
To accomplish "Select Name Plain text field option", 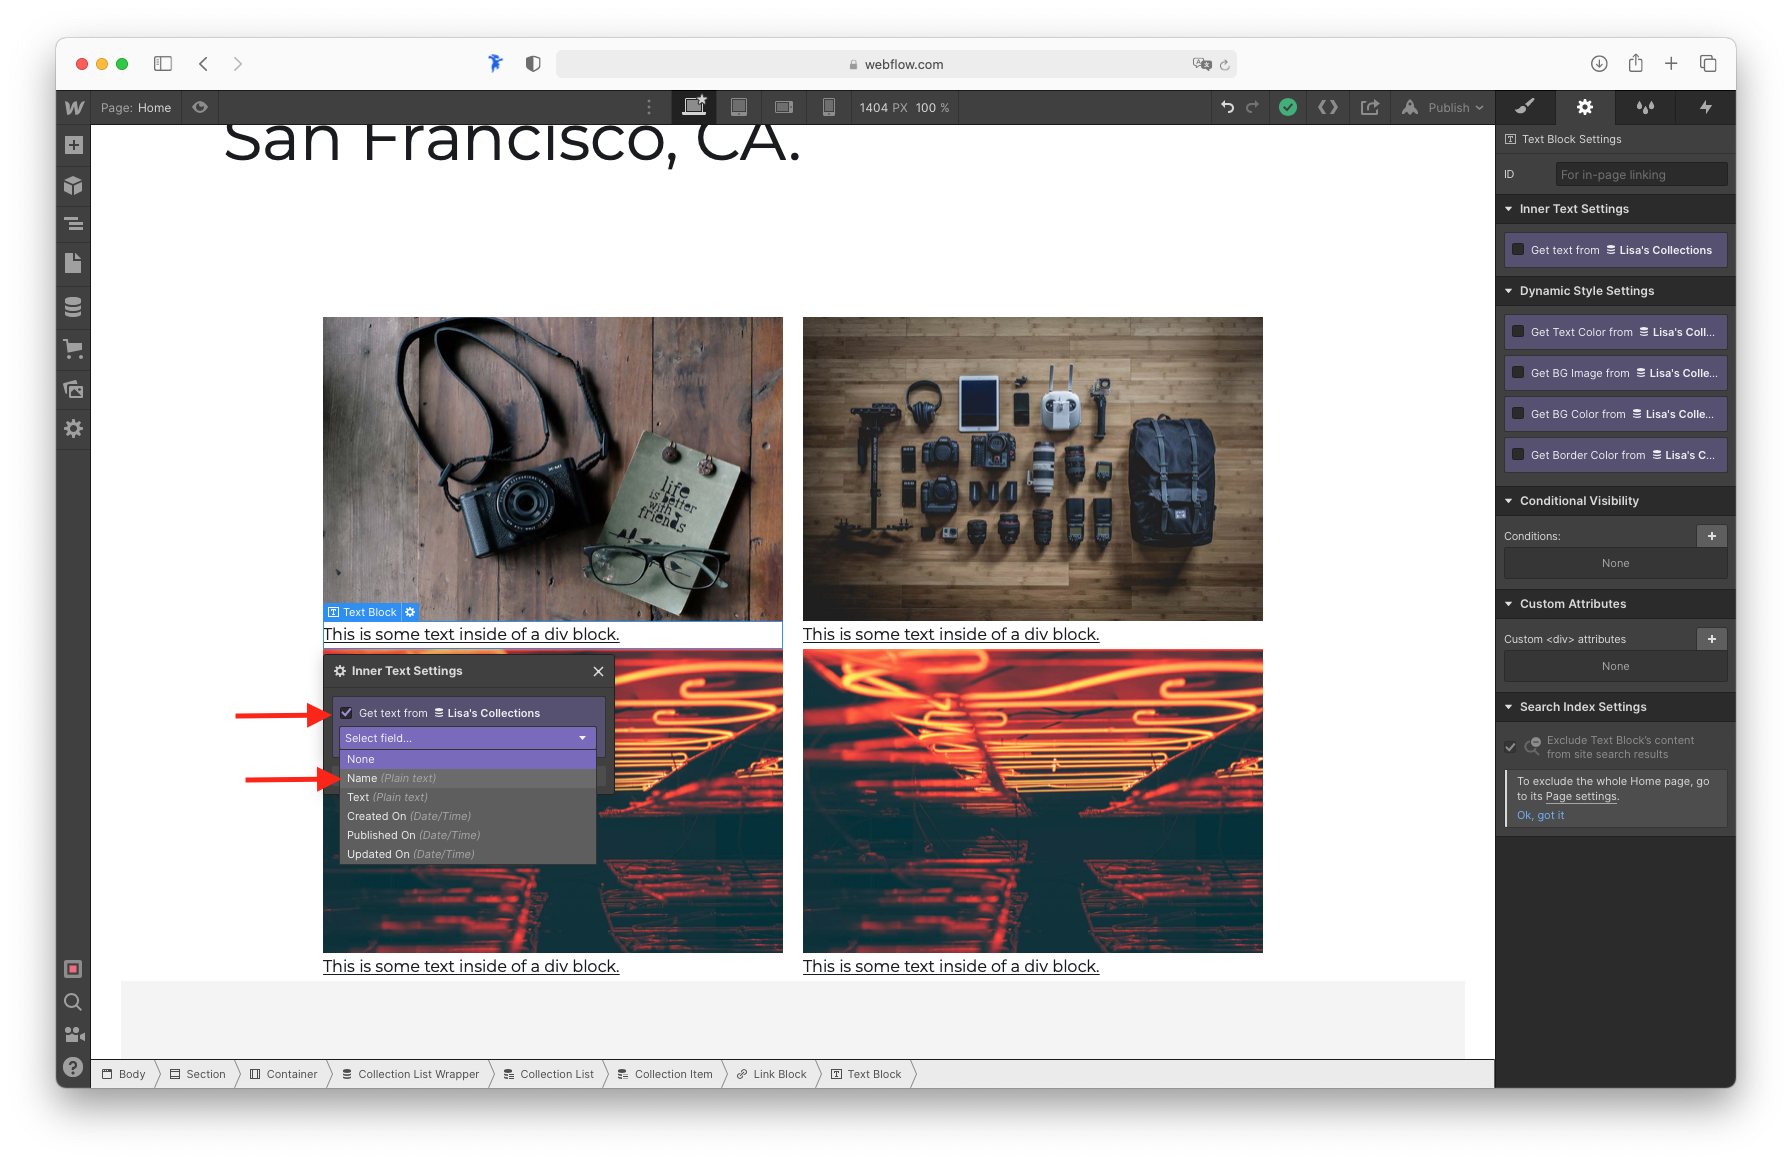I will click(x=391, y=778).
